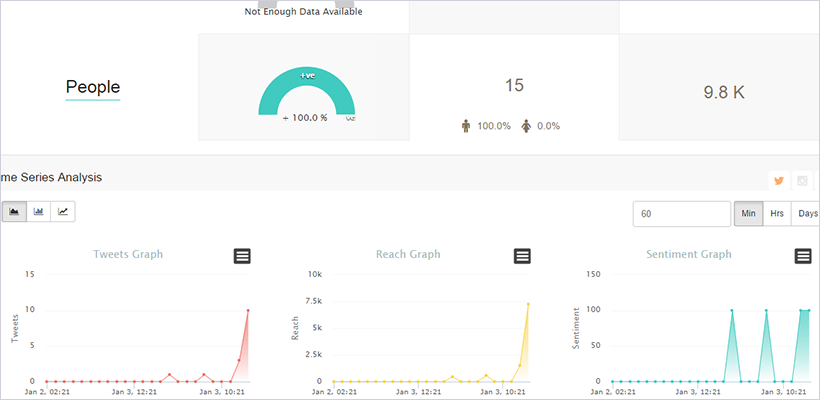Click the female percentage icon

(526, 126)
